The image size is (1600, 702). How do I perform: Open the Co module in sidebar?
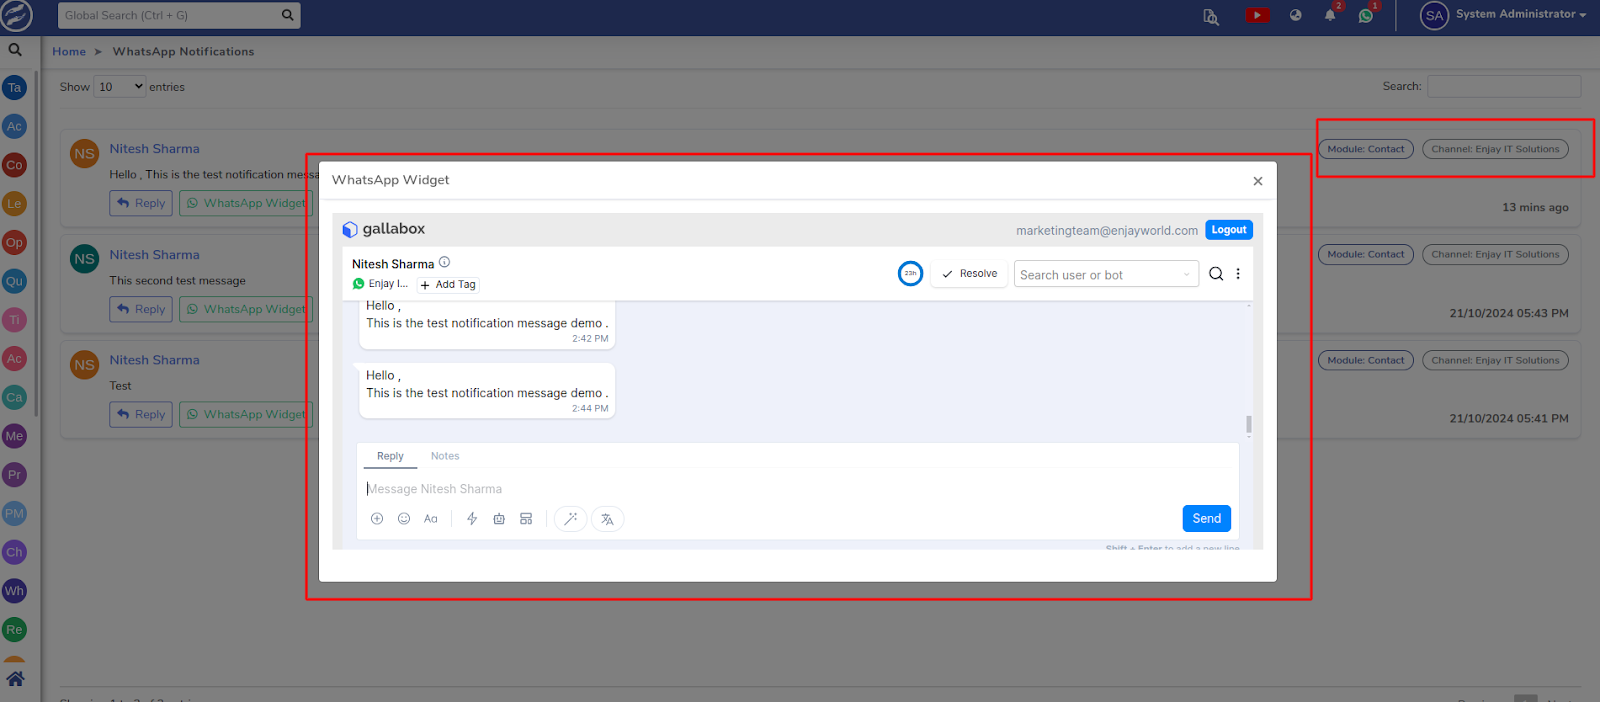tap(14, 165)
